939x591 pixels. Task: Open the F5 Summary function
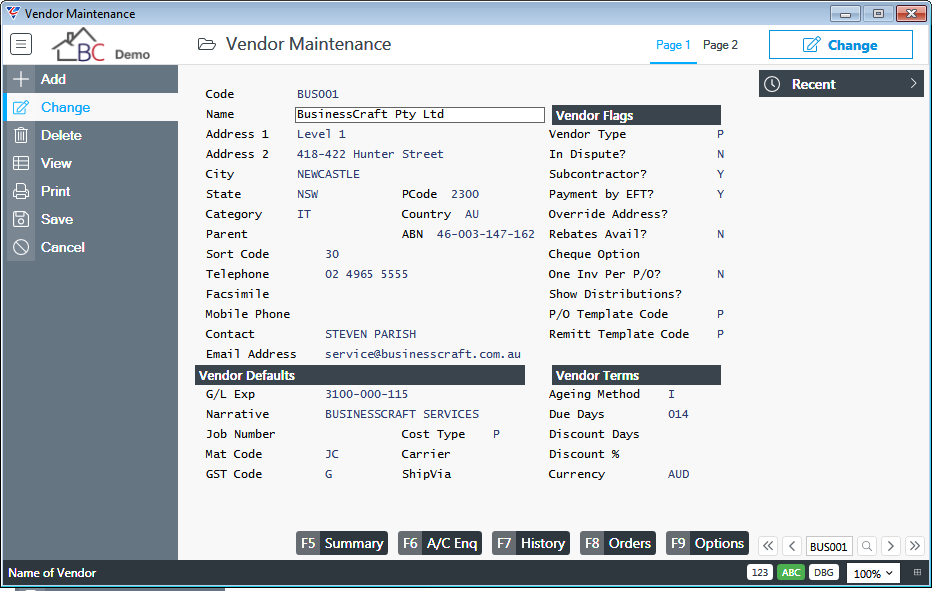[x=342, y=543]
